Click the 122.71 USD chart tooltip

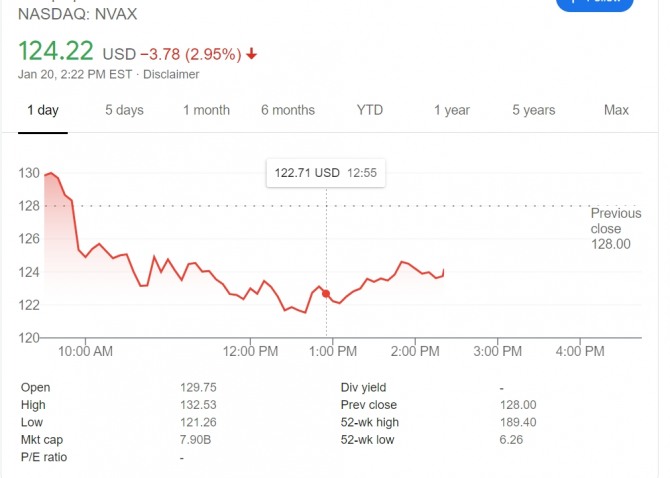[x=326, y=172]
